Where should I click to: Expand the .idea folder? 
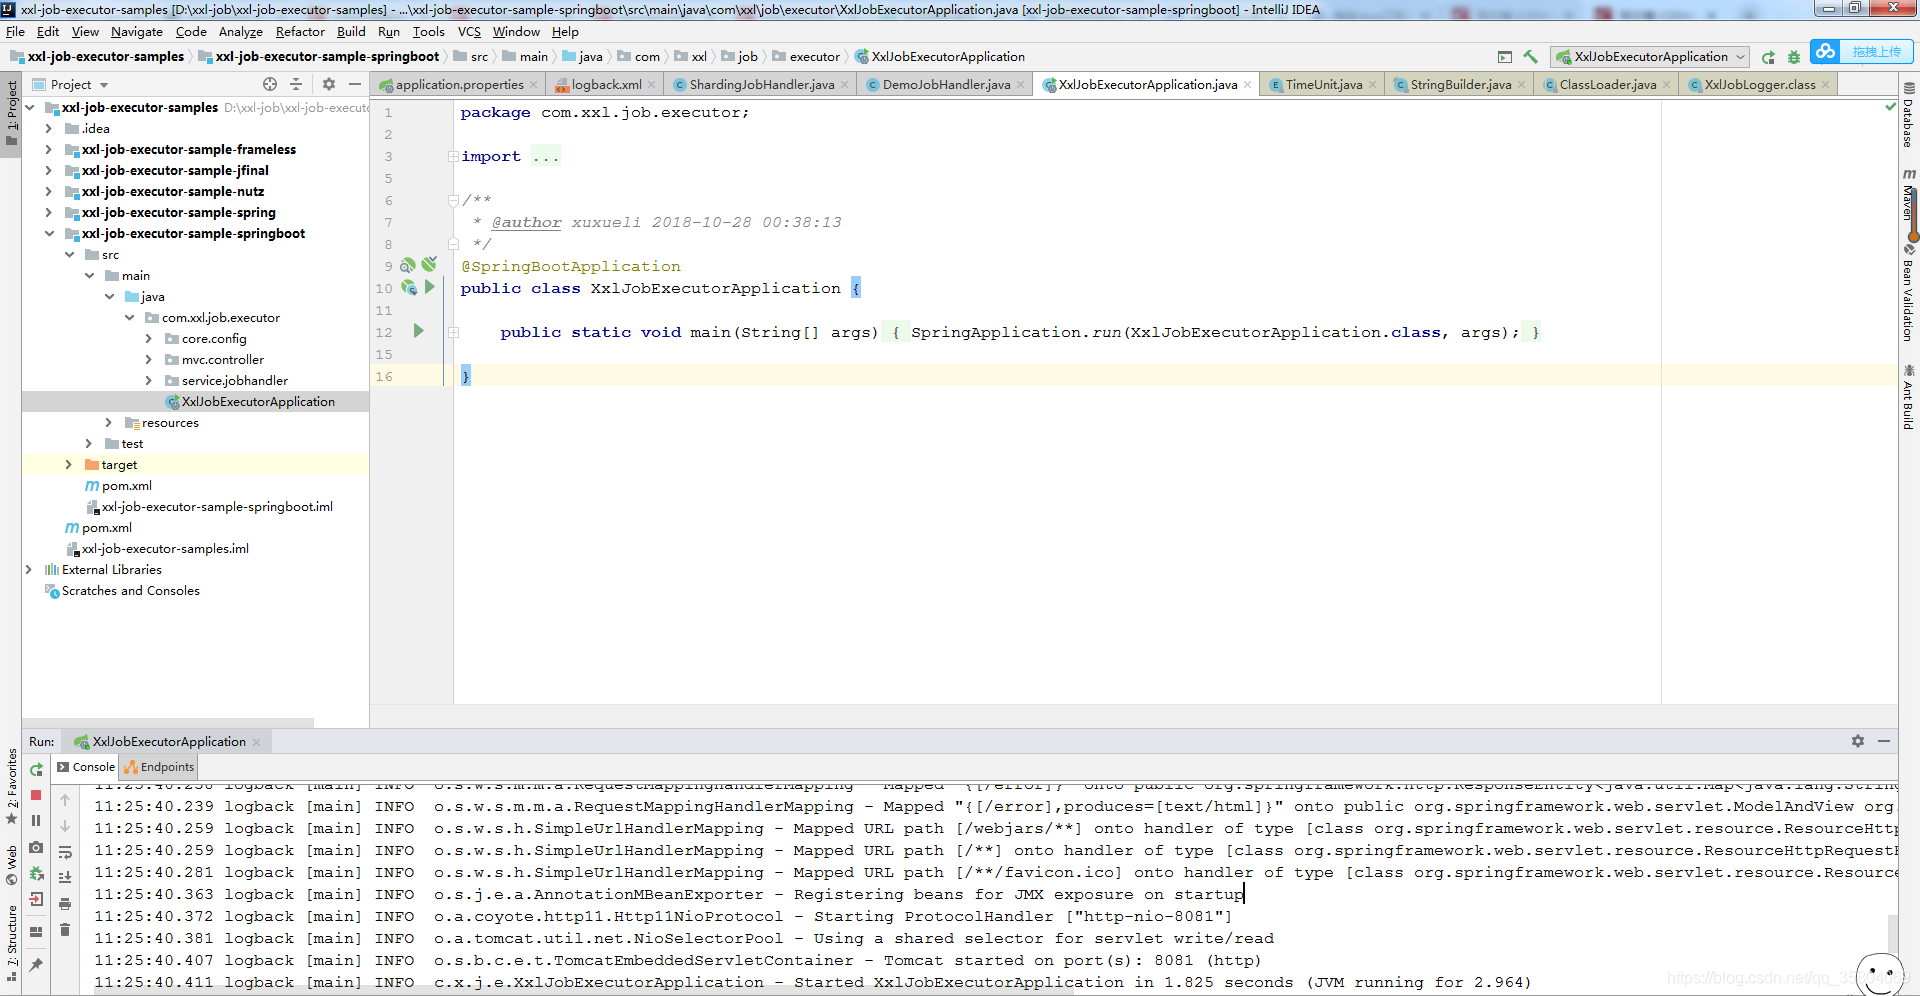point(48,129)
